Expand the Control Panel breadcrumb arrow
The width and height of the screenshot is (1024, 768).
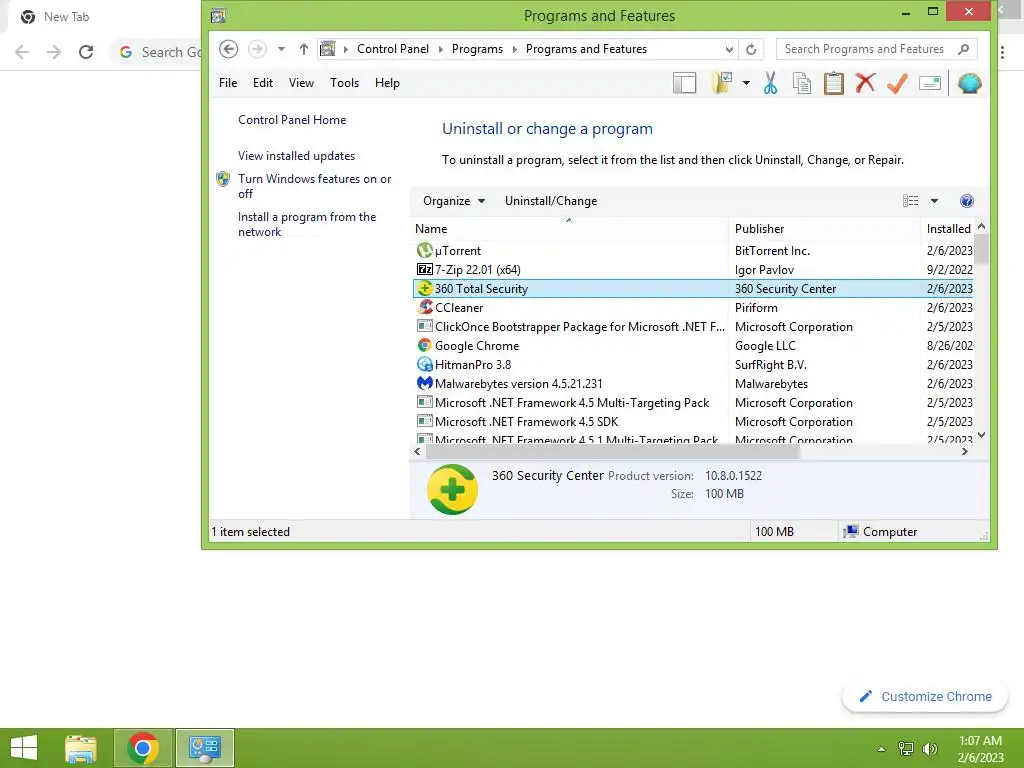pyautogui.click(x=440, y=49)
